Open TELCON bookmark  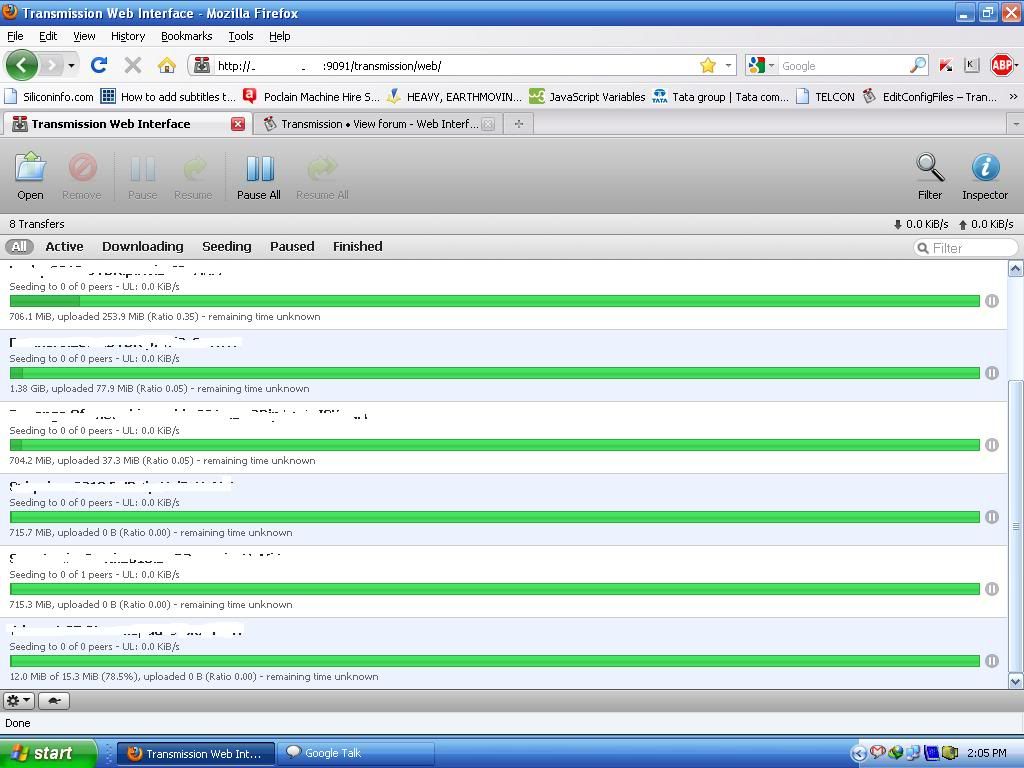click(x=825, y=97)
